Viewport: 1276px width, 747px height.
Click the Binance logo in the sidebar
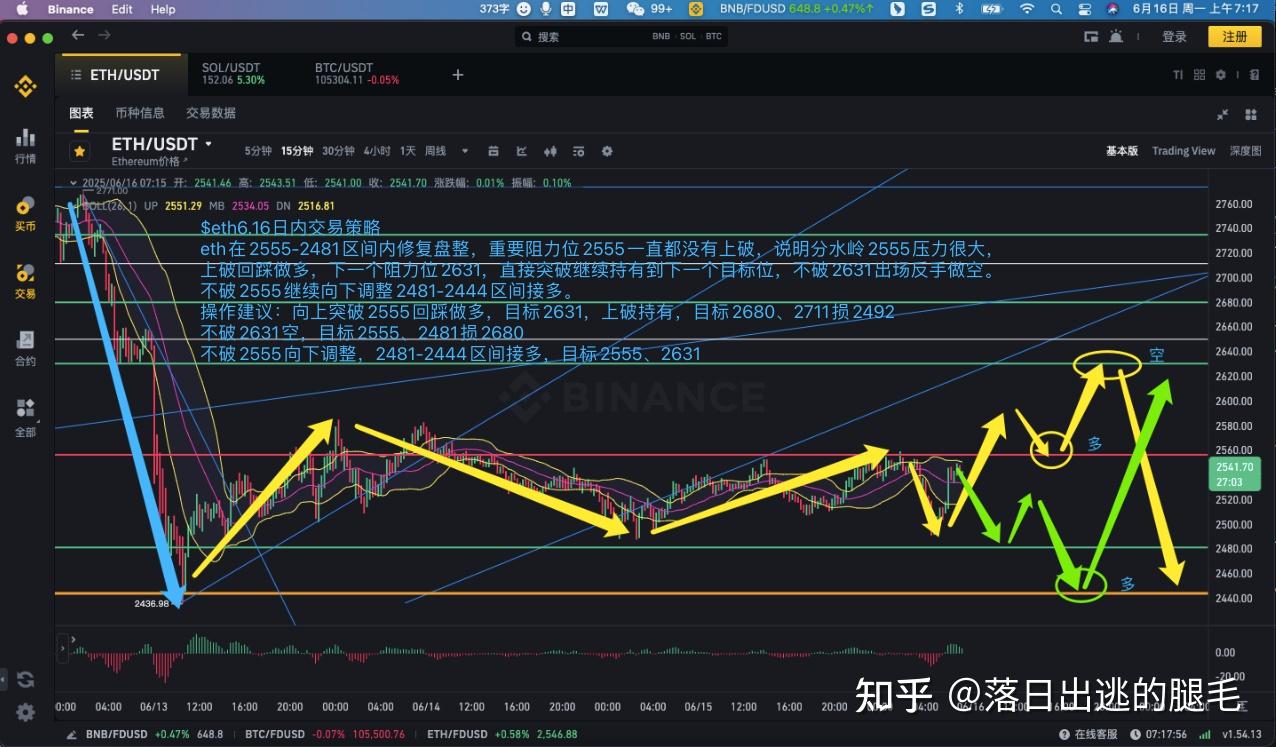tap(25, 87)
